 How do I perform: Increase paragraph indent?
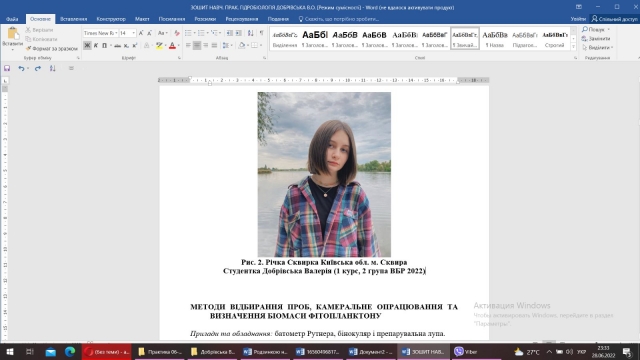pos(239,33)
